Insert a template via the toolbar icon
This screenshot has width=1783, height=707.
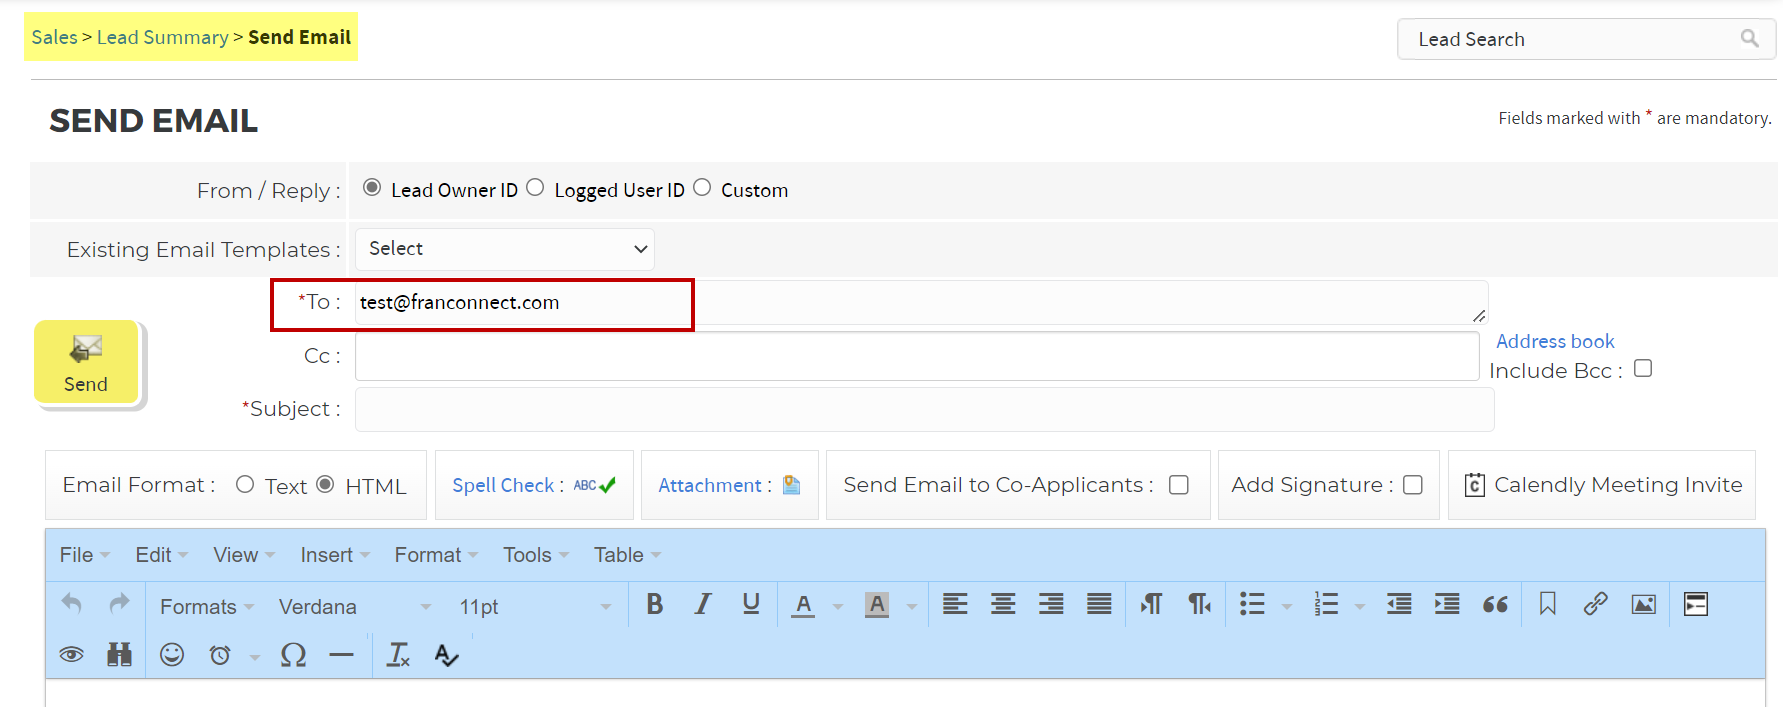(1696, 604)
